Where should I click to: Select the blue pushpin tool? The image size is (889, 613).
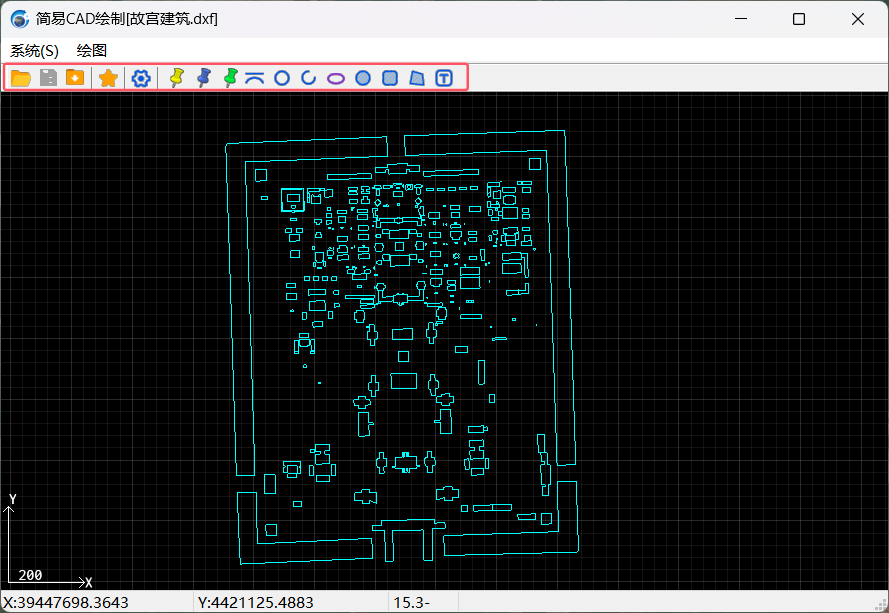click(204, 78)
